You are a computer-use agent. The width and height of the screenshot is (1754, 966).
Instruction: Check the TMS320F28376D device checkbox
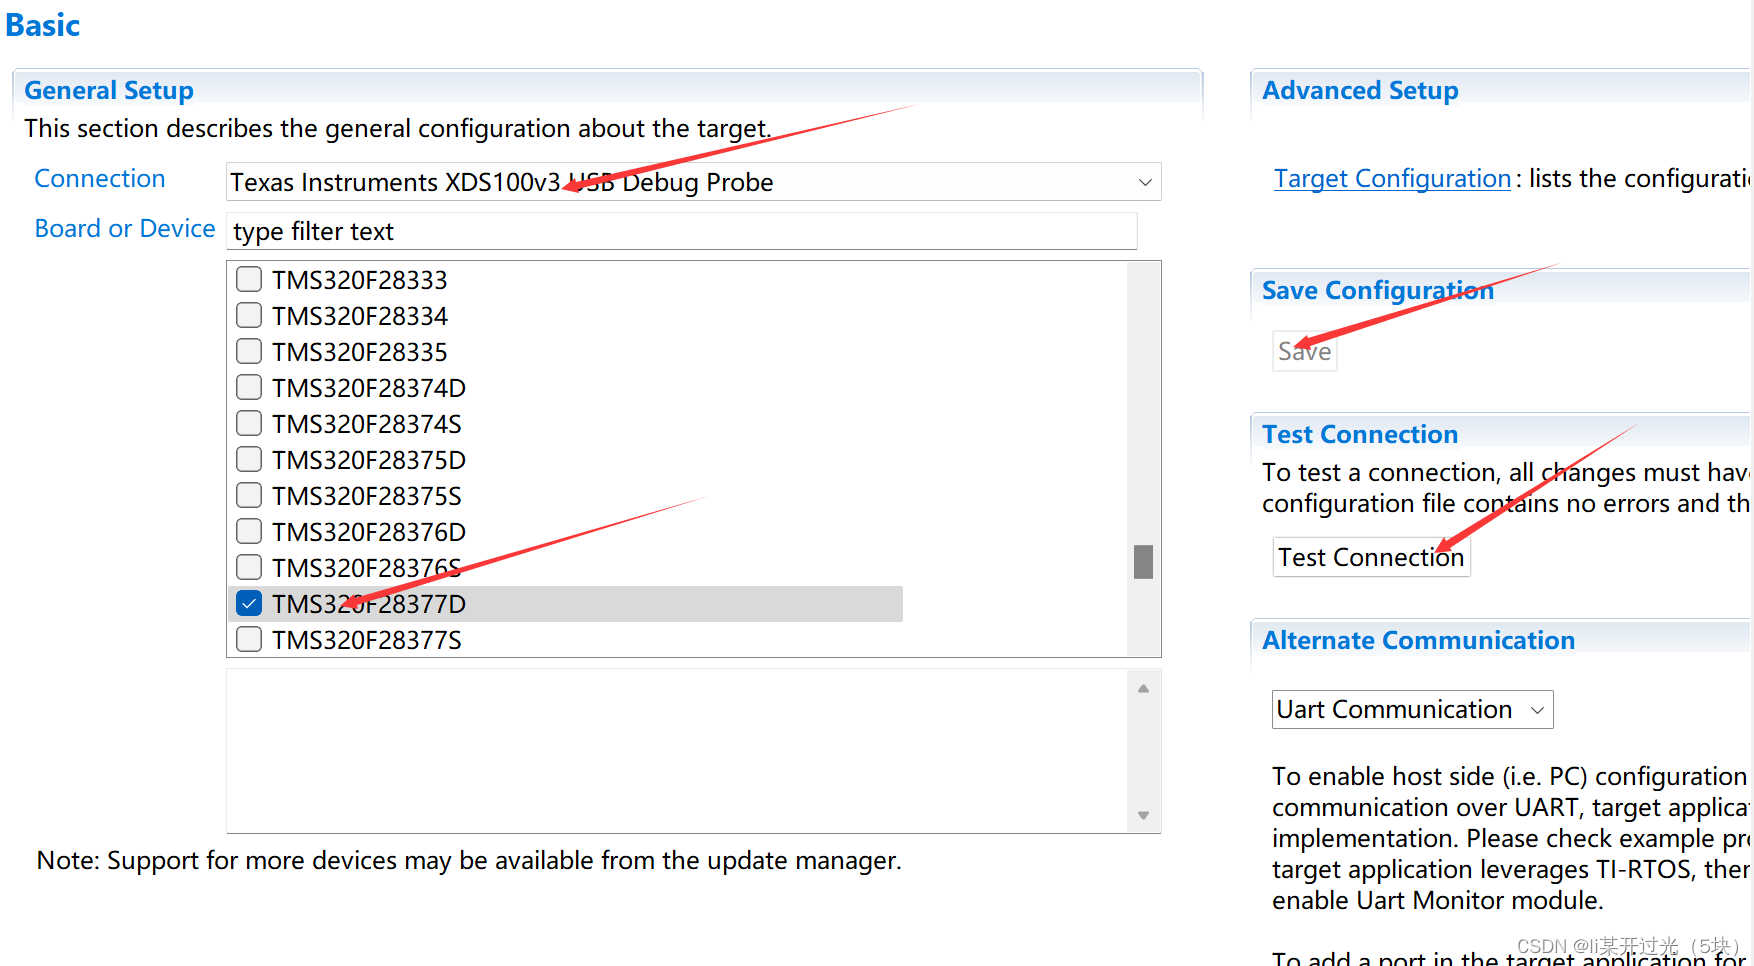249,531
